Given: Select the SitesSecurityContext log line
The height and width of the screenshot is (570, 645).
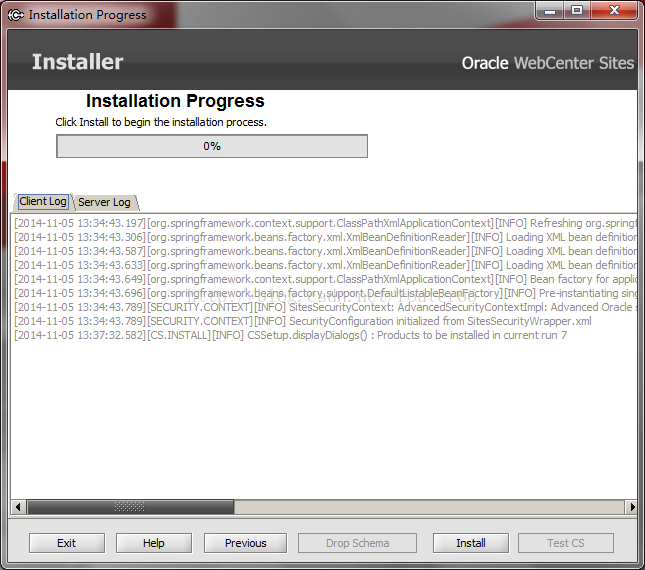Looking at the screenshot, I should pos(325,307).
